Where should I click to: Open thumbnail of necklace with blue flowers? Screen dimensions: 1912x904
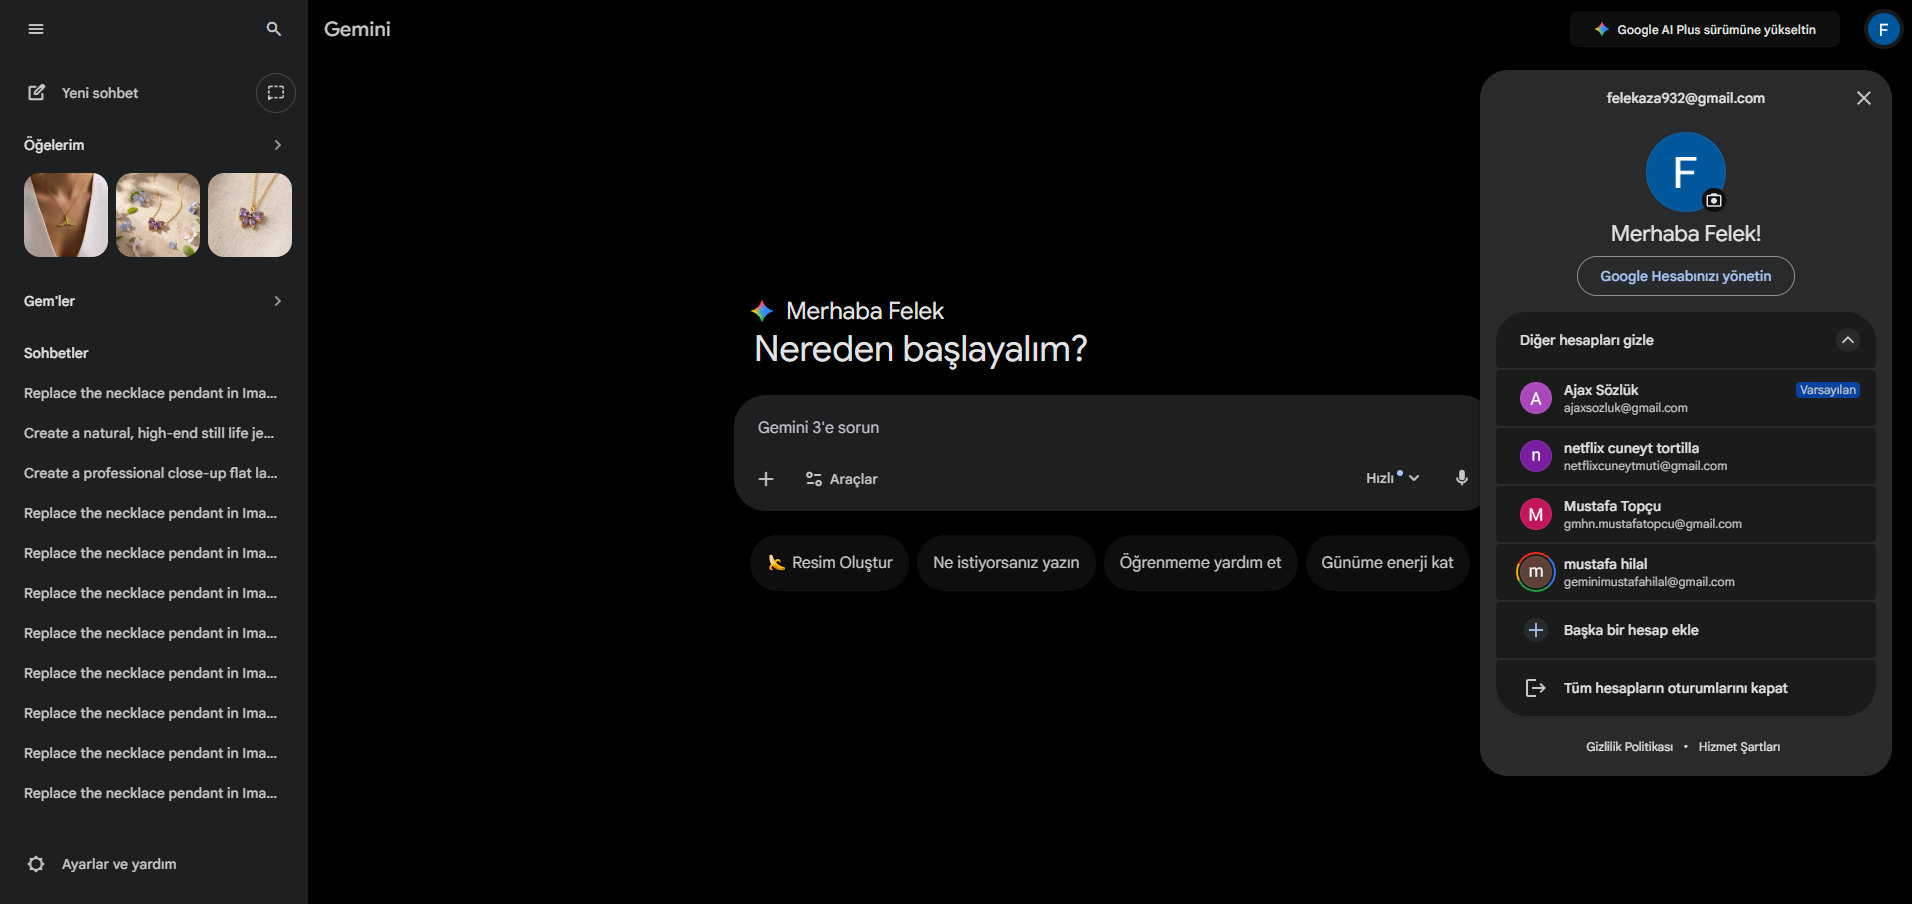tap(158, 215)
